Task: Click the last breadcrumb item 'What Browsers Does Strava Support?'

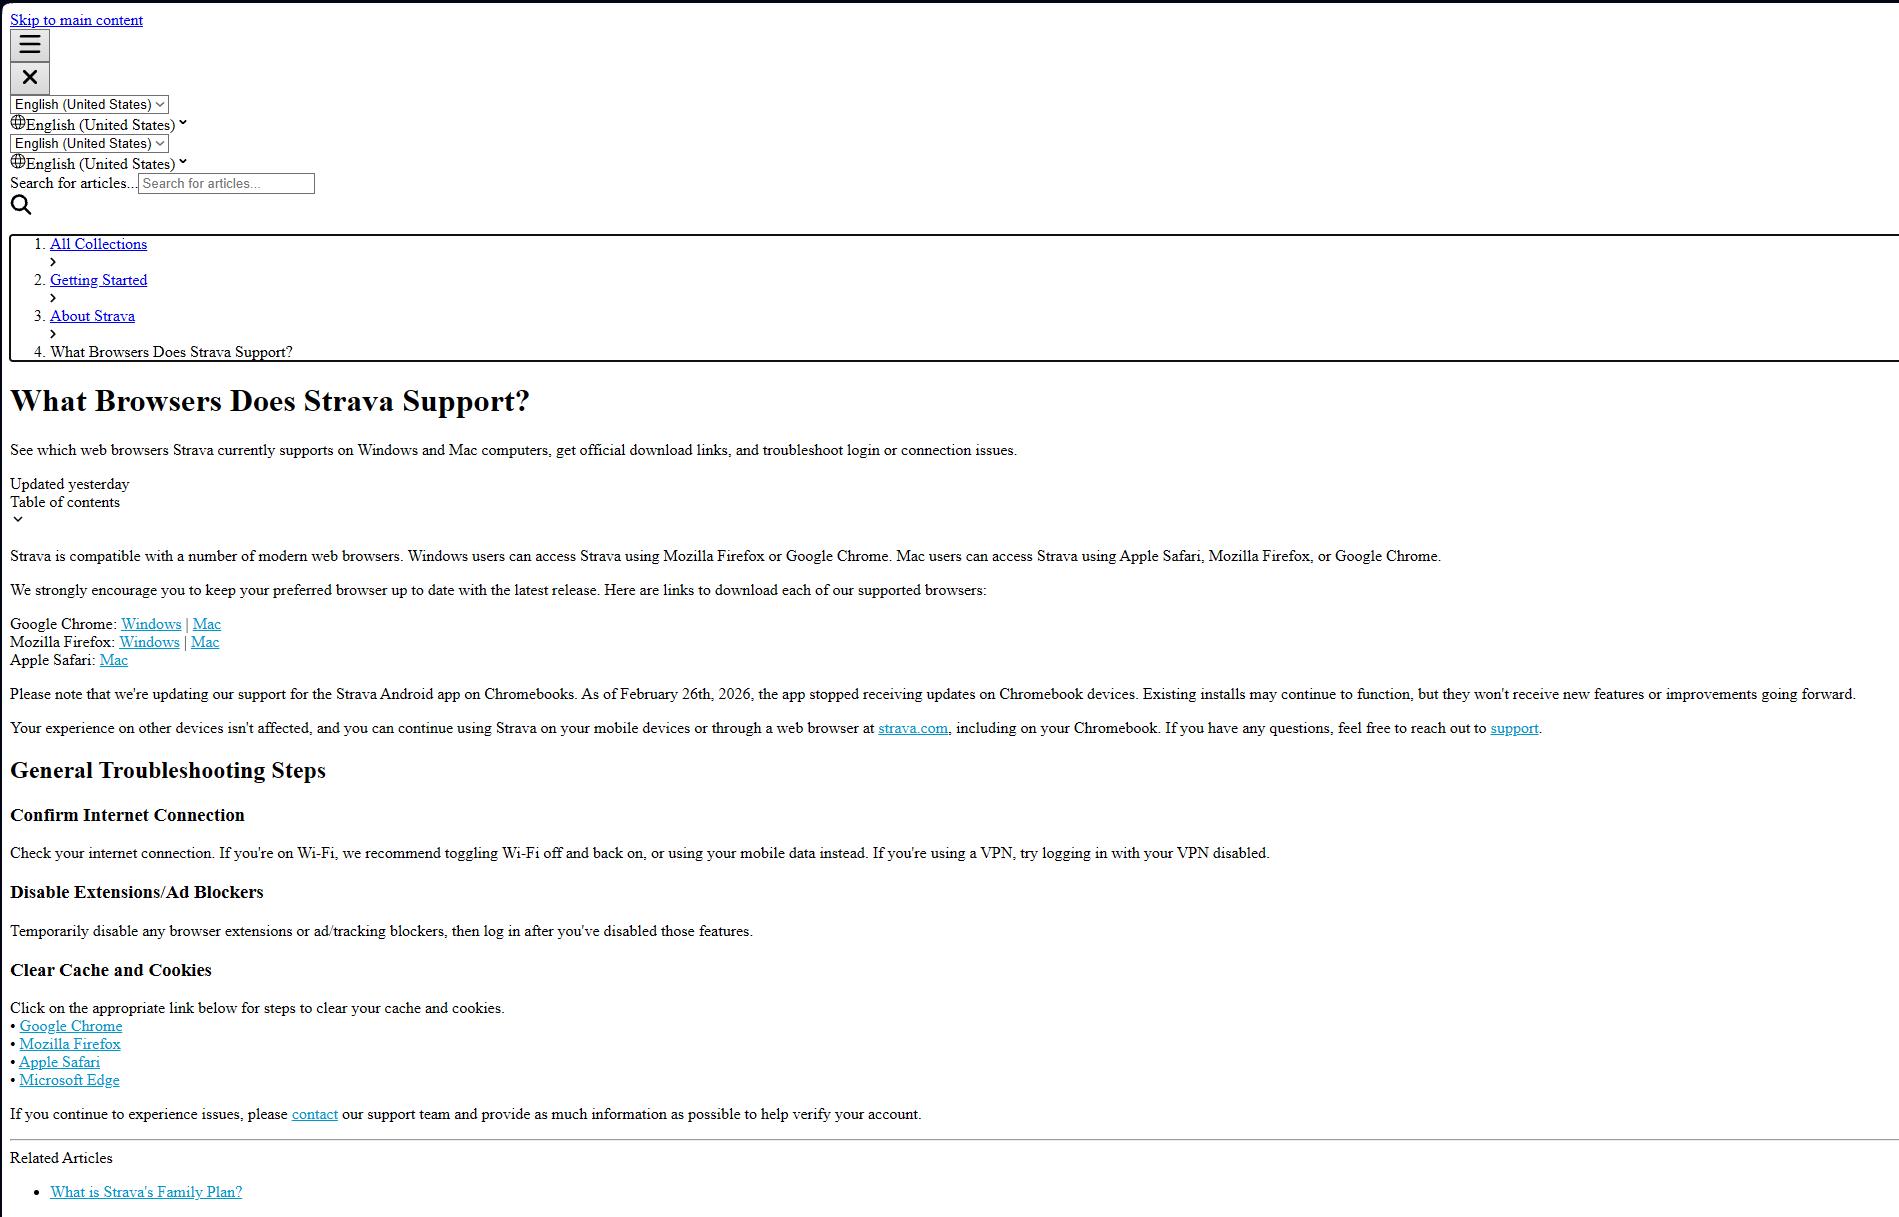Action: [x=171, y=352]
